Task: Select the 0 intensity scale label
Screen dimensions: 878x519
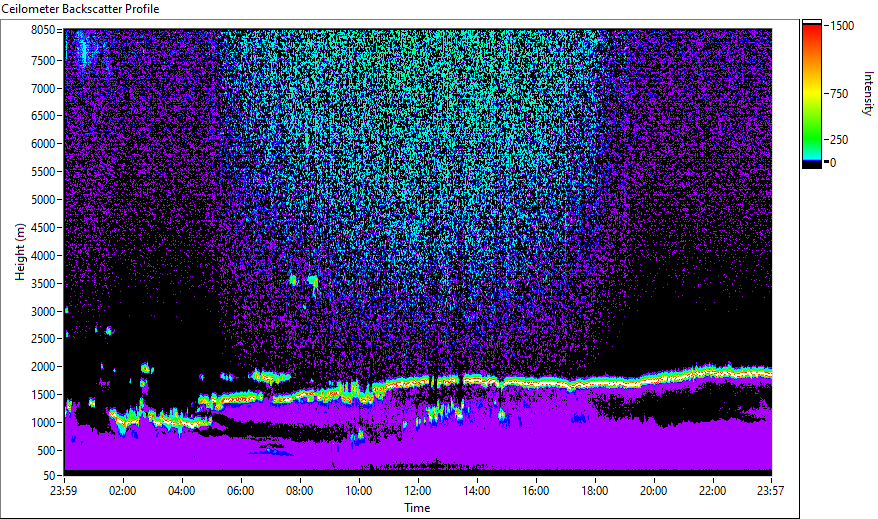Action: pos(833,163)
